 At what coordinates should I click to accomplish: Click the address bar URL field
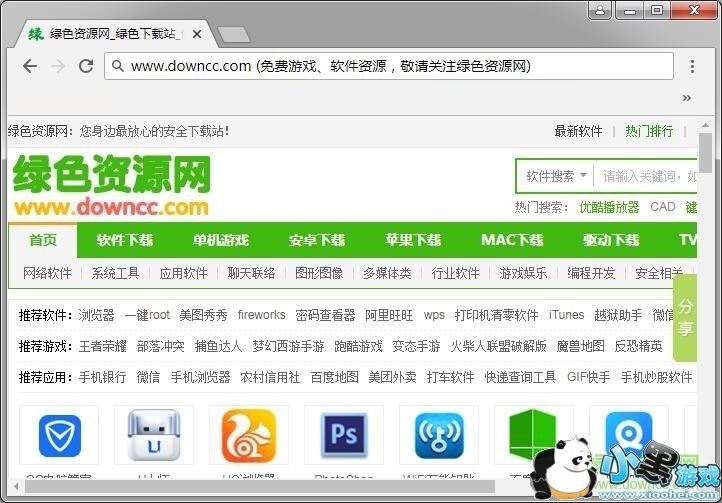point(389,66)
